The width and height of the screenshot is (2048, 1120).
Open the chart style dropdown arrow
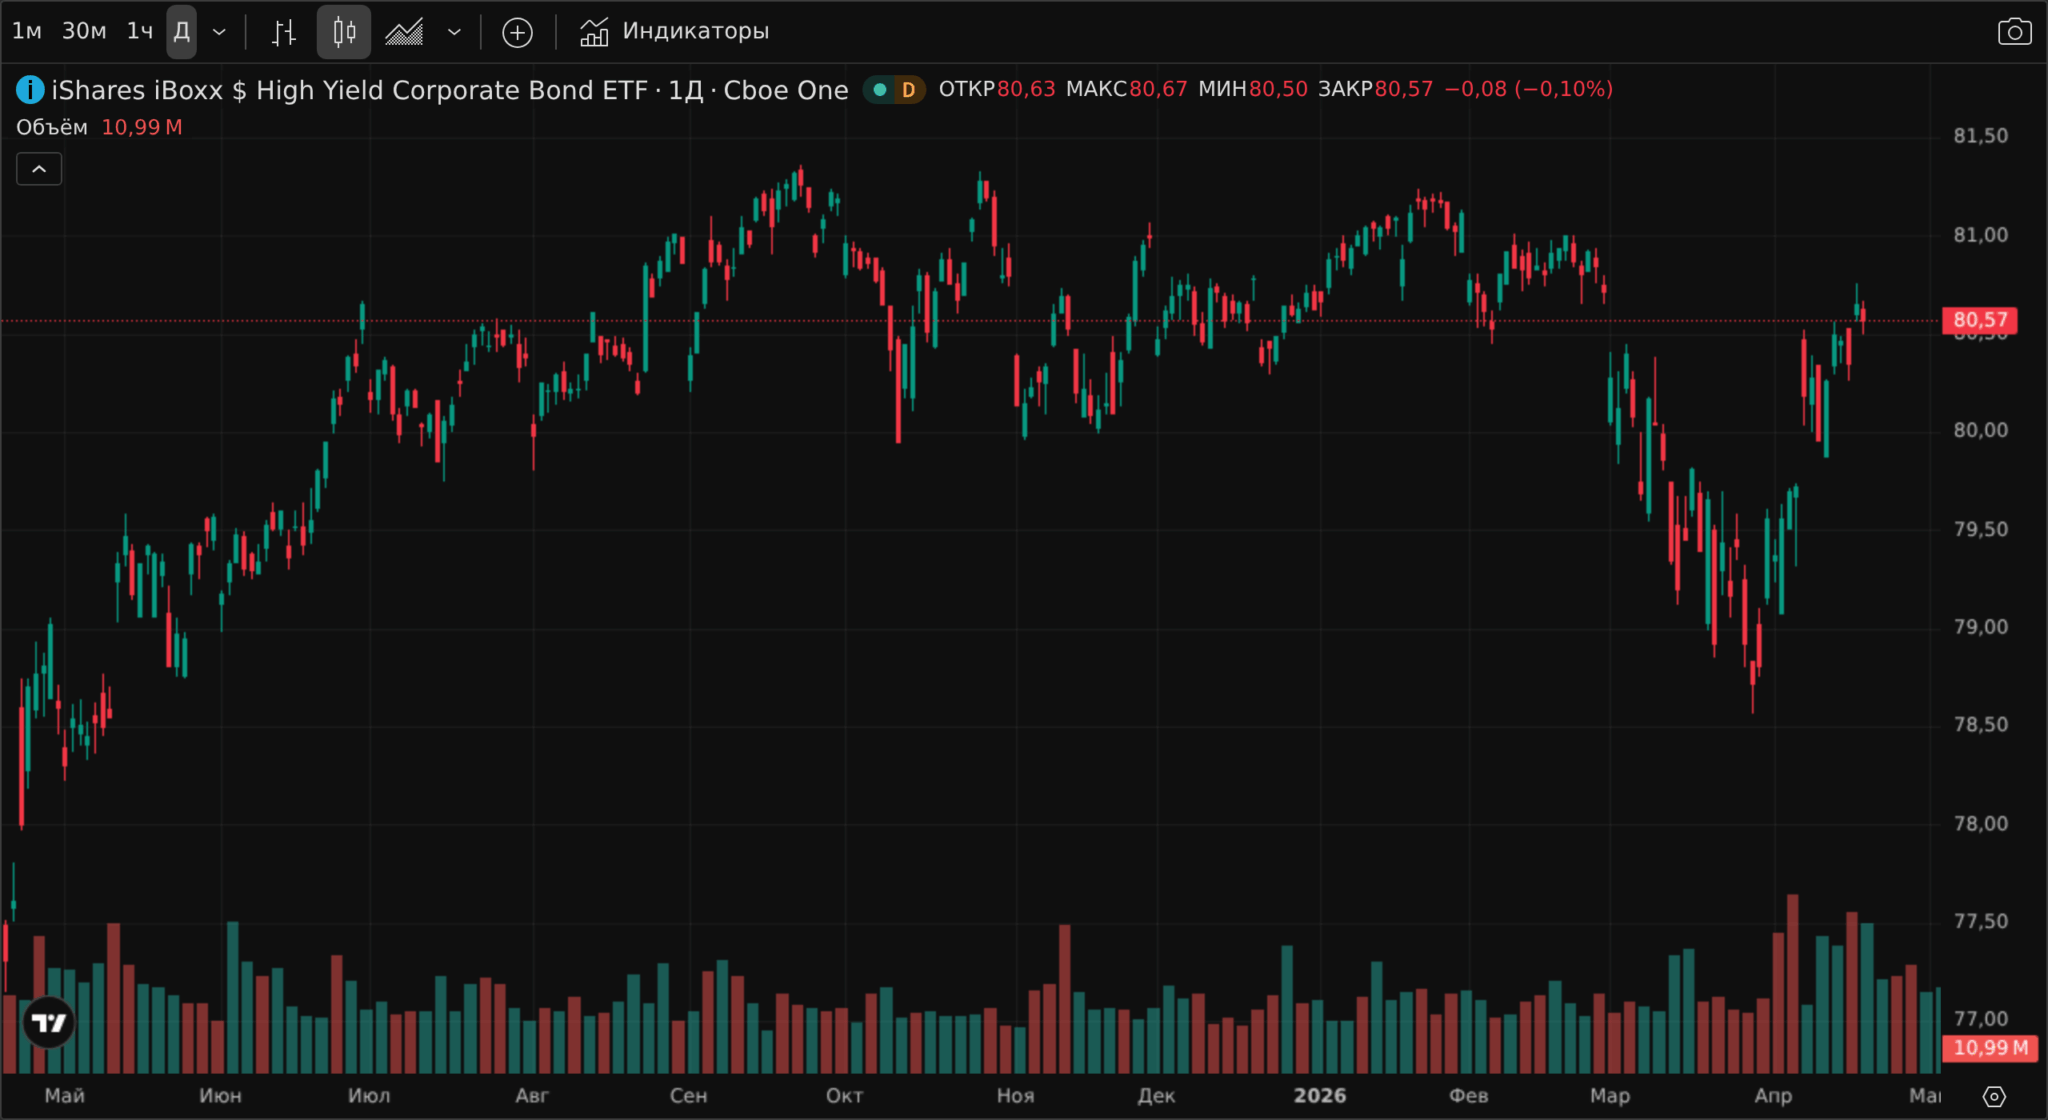[454, 32]
